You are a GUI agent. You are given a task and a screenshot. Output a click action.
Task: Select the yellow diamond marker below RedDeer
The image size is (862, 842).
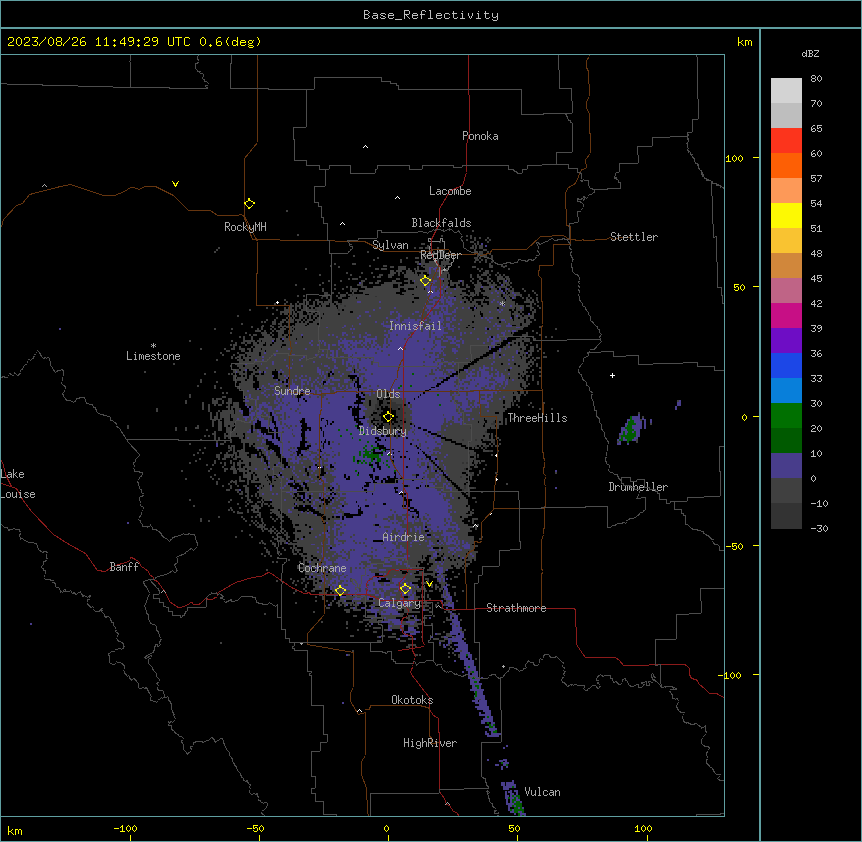coord(426,280)
